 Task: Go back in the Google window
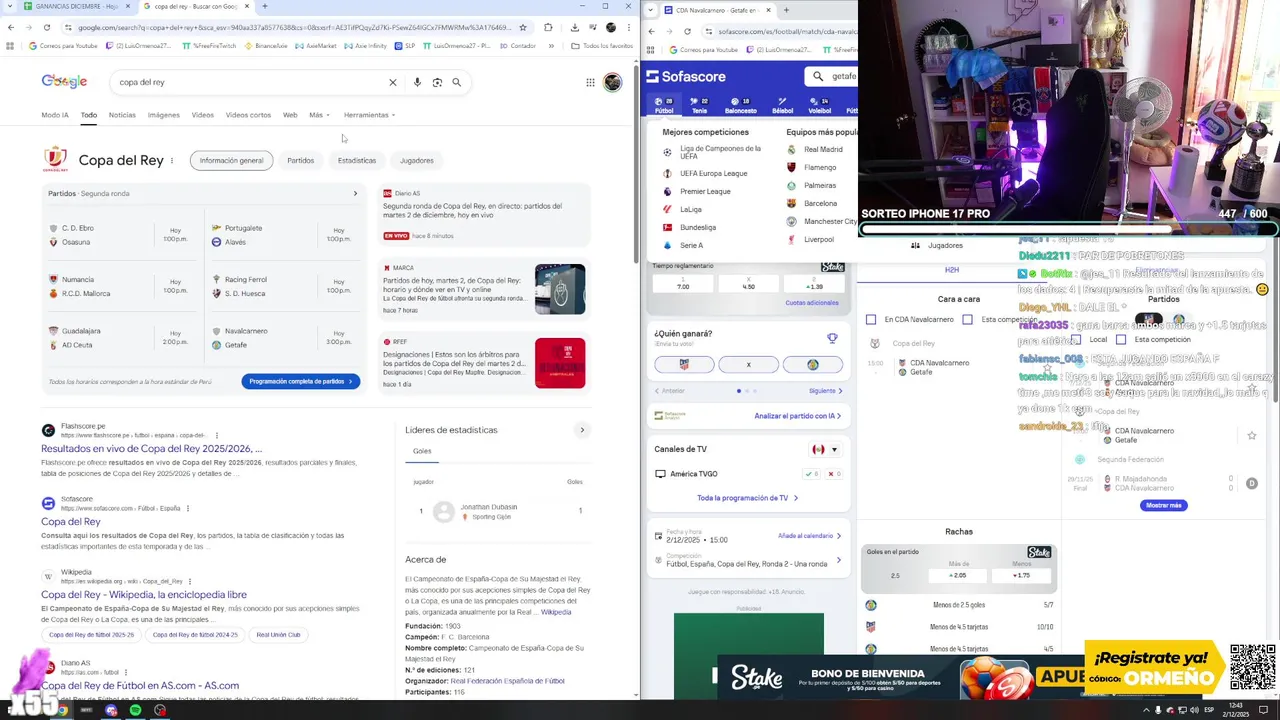pyautogui.click(x=11, y=27)
